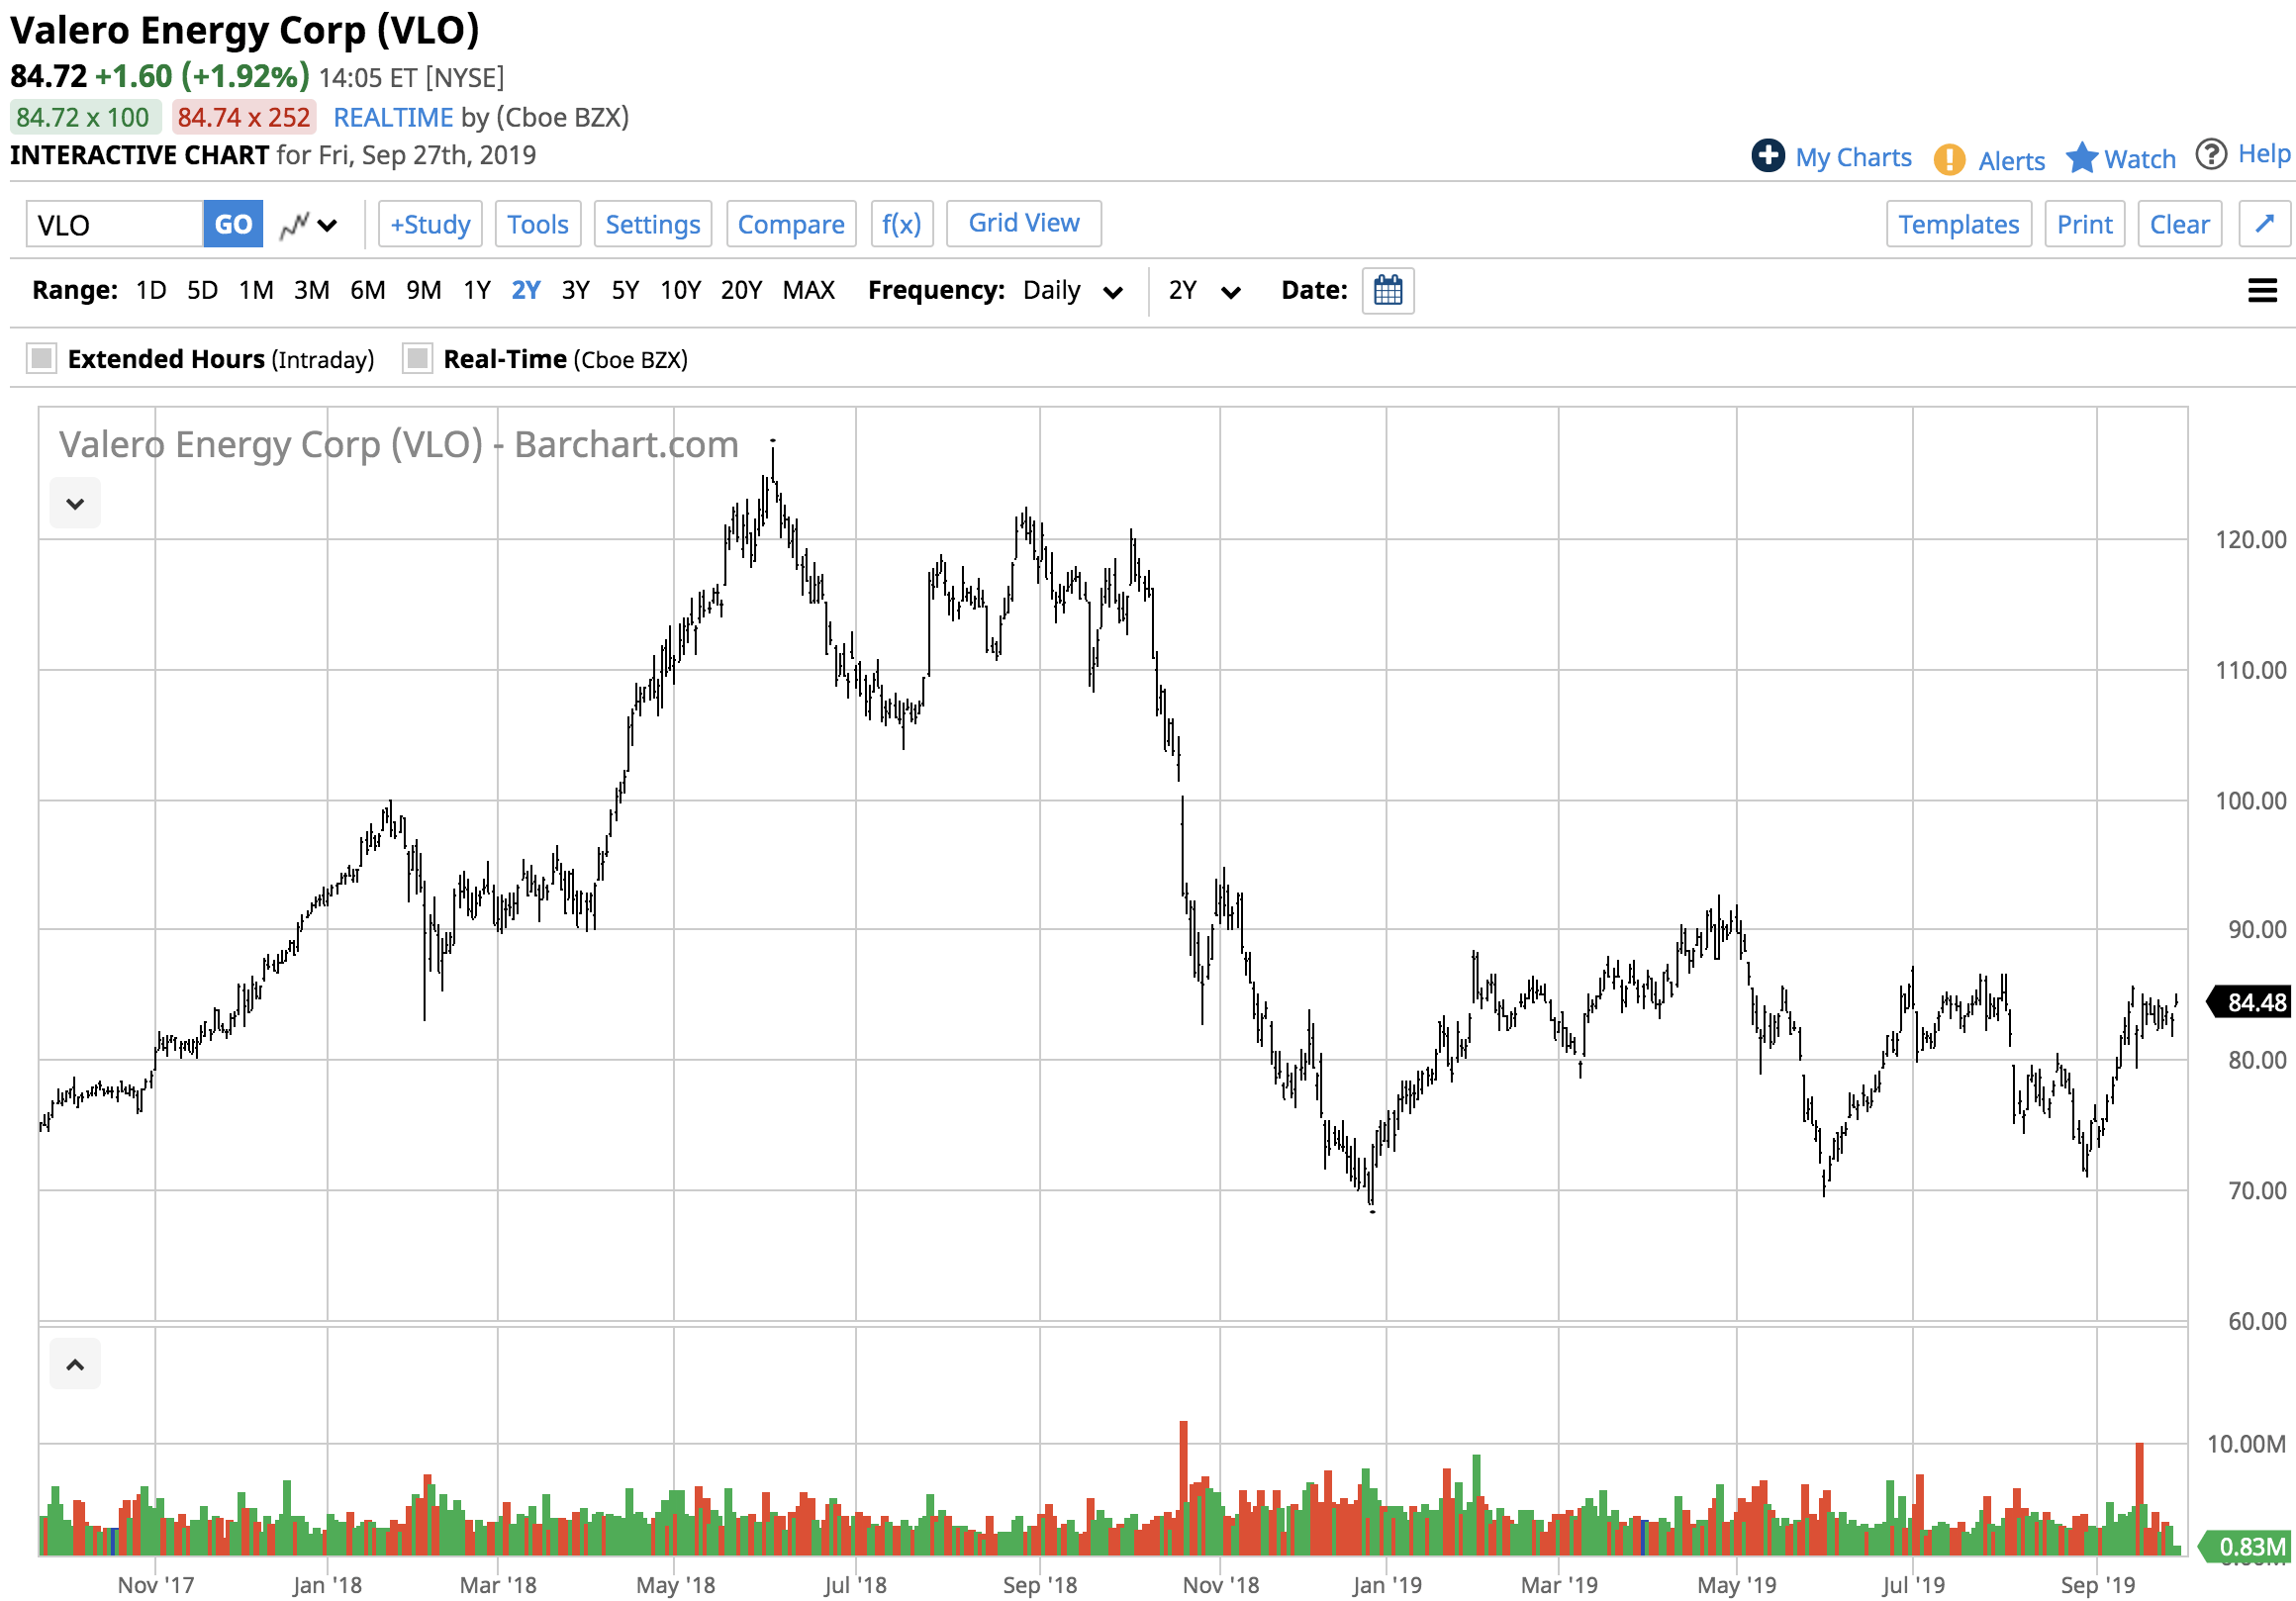Expand the volume pane chevron
The width and height of the screenshot is (2296, 1601).
click(75, 1364)
